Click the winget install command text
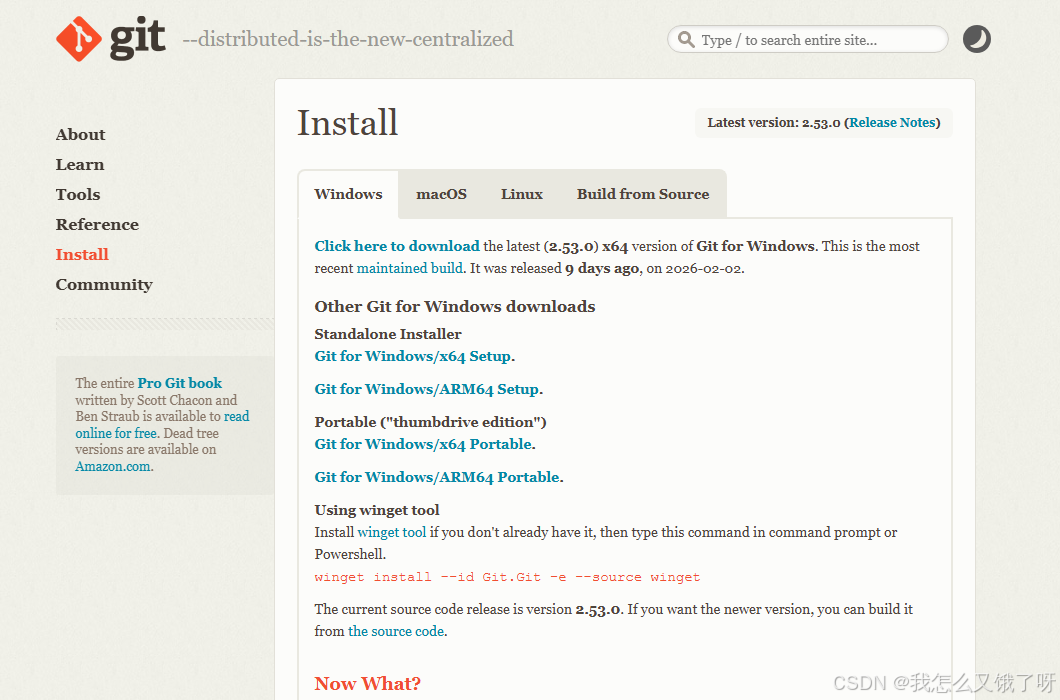1060x700 pixels. pos(507,577)
